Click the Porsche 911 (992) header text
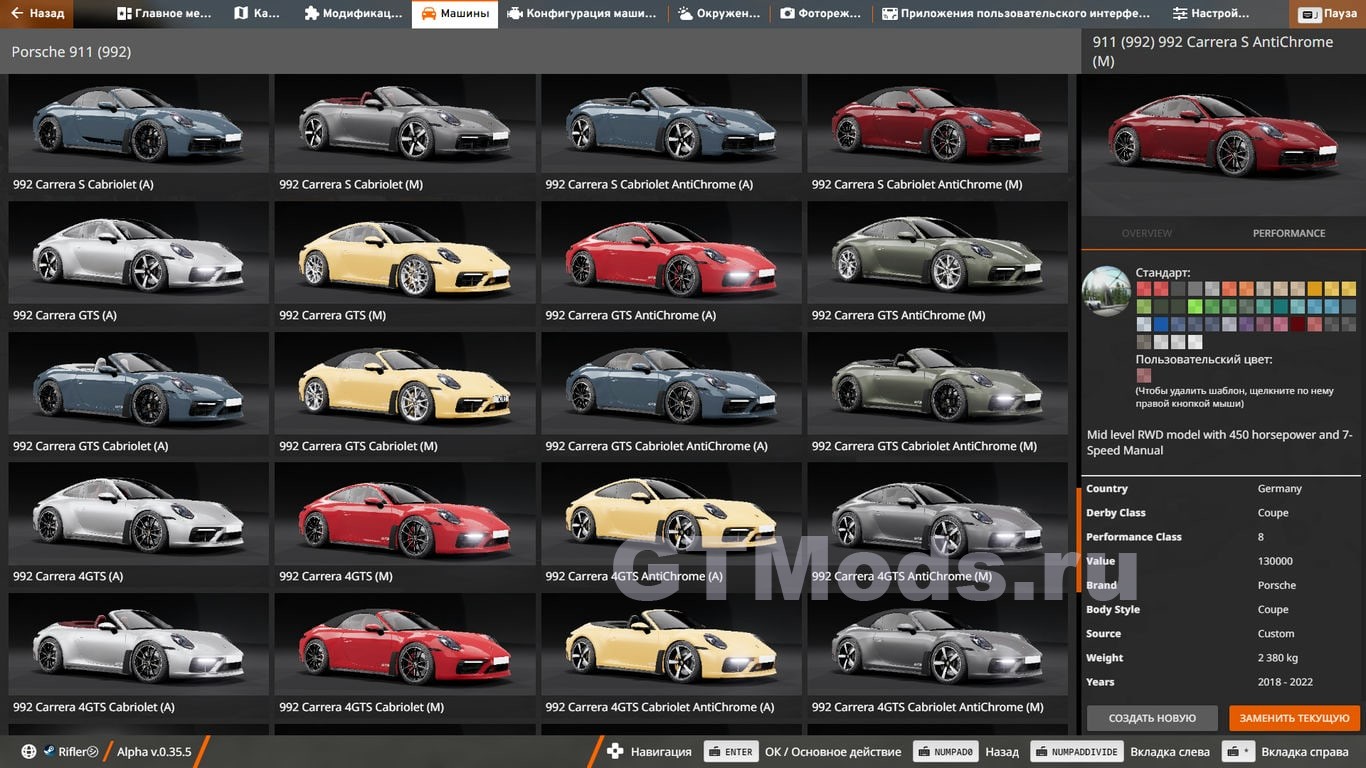Viewport: 1366px width, 768px height. pos(71,51)
